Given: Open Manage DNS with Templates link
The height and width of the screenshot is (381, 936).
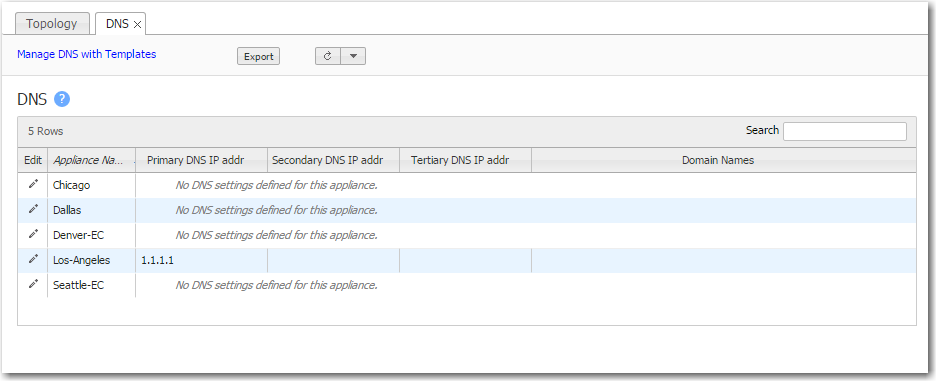Looking at the screenshot, I should pyautogui.click(x=87, y=54).
